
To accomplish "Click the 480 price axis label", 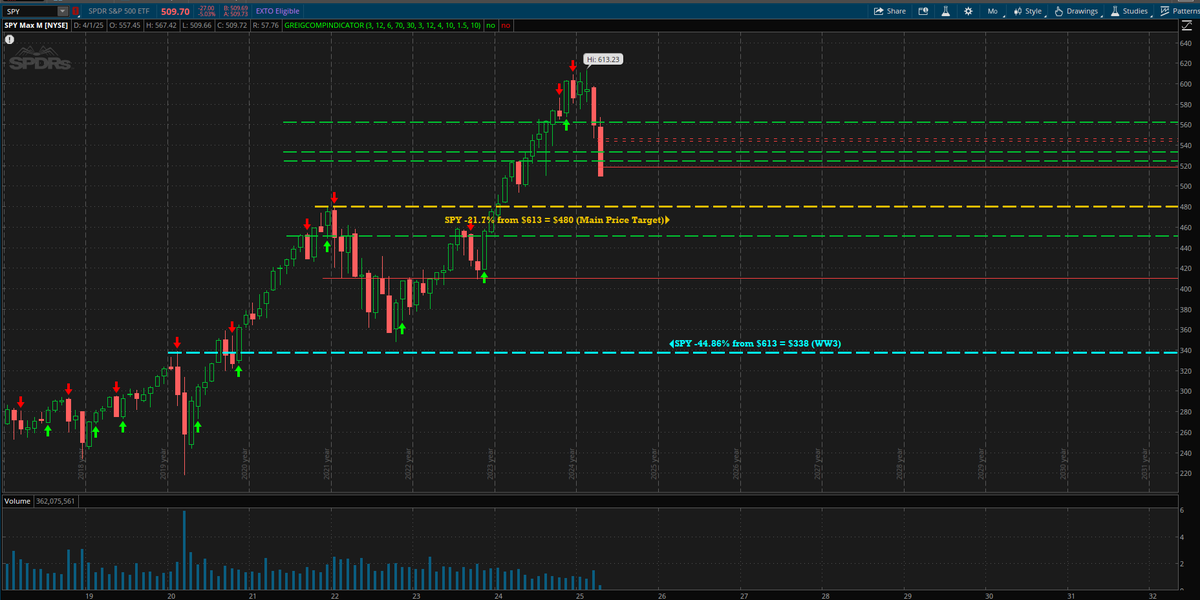I will (1185, 207).
